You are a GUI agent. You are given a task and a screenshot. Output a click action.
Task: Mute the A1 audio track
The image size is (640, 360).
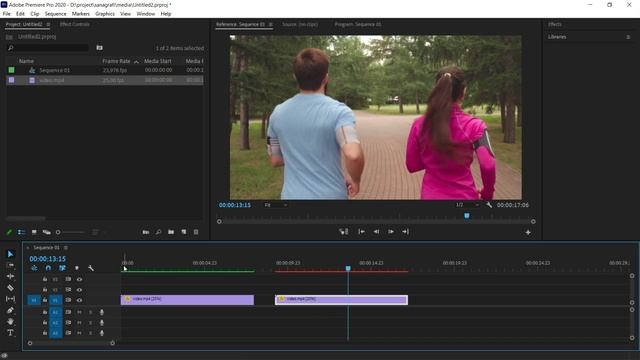pyautogui.click(x=79, y=312)
